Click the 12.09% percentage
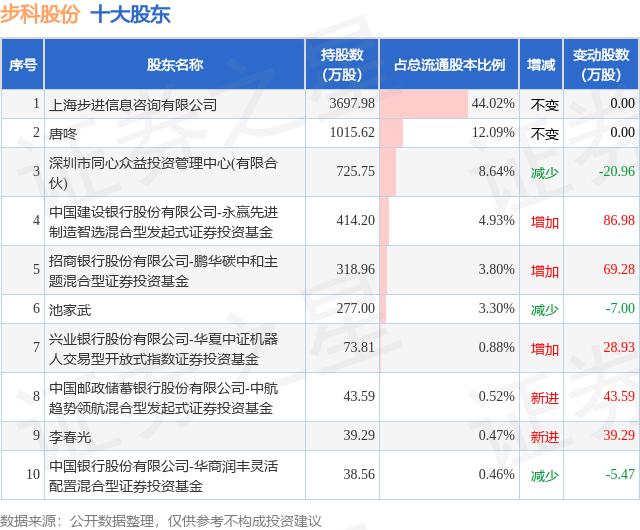The image size is (640, 530). tap(493, 132)
